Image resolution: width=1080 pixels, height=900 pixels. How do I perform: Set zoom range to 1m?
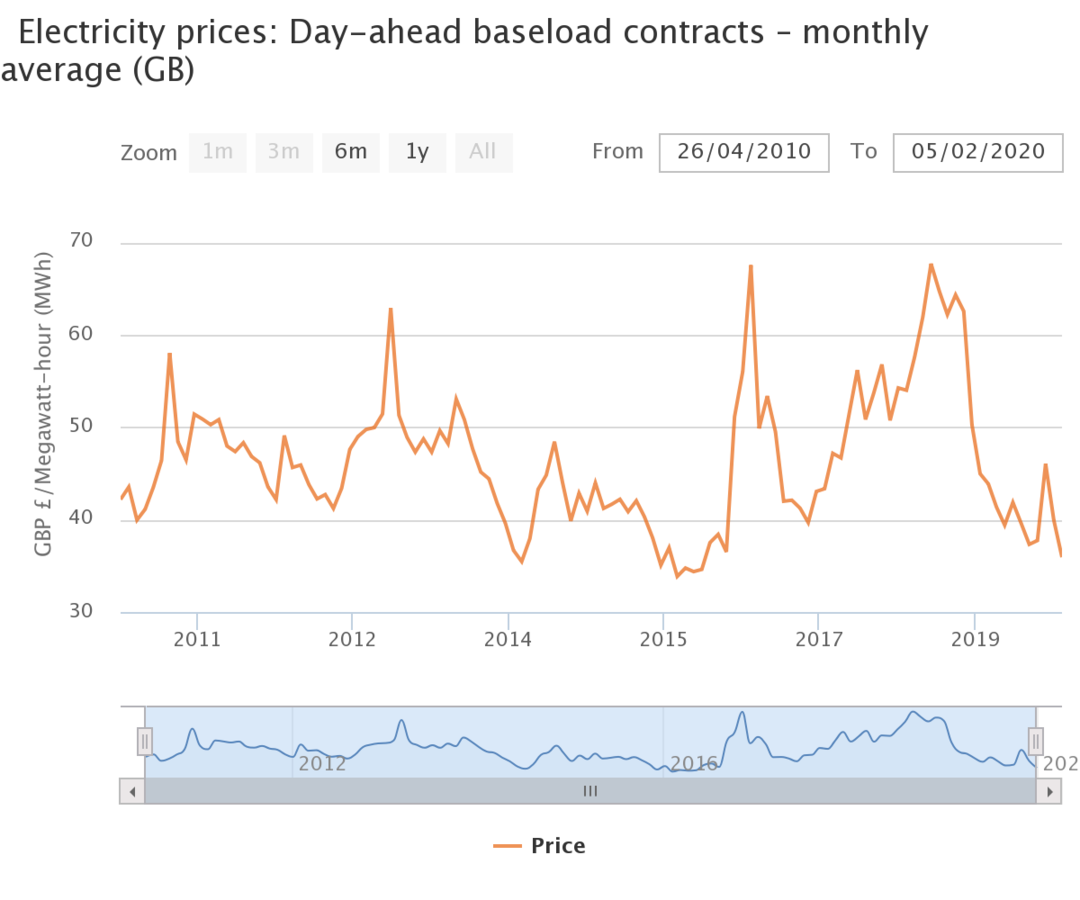click(x=217, y=152)
